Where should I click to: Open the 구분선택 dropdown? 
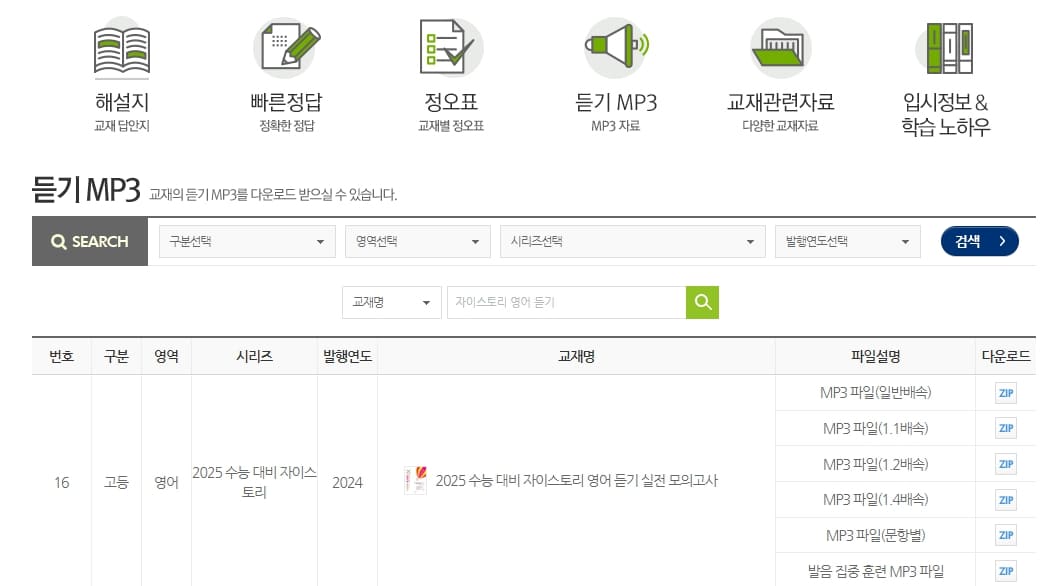[x=246, y=241]
